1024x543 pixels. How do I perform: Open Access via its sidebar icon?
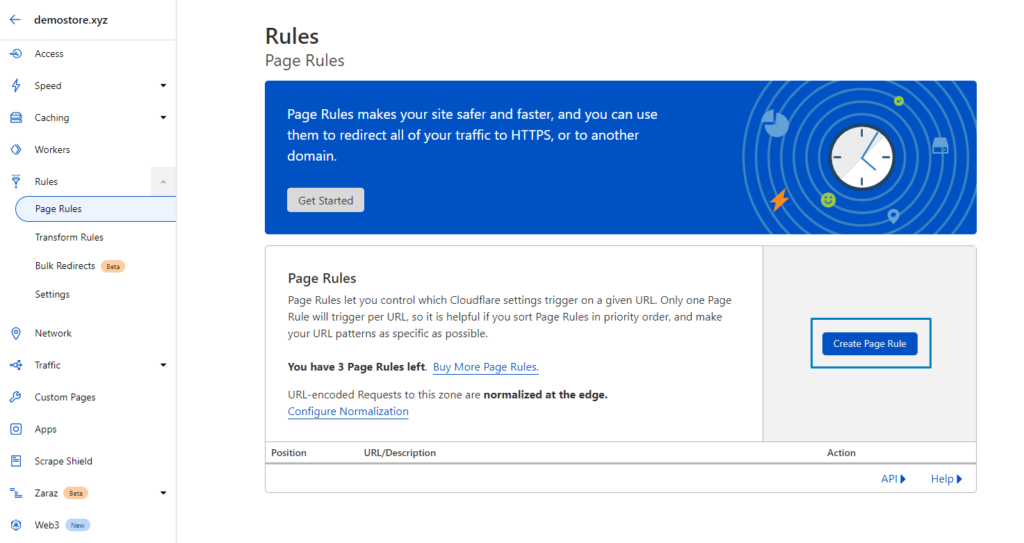coord(16,54)
